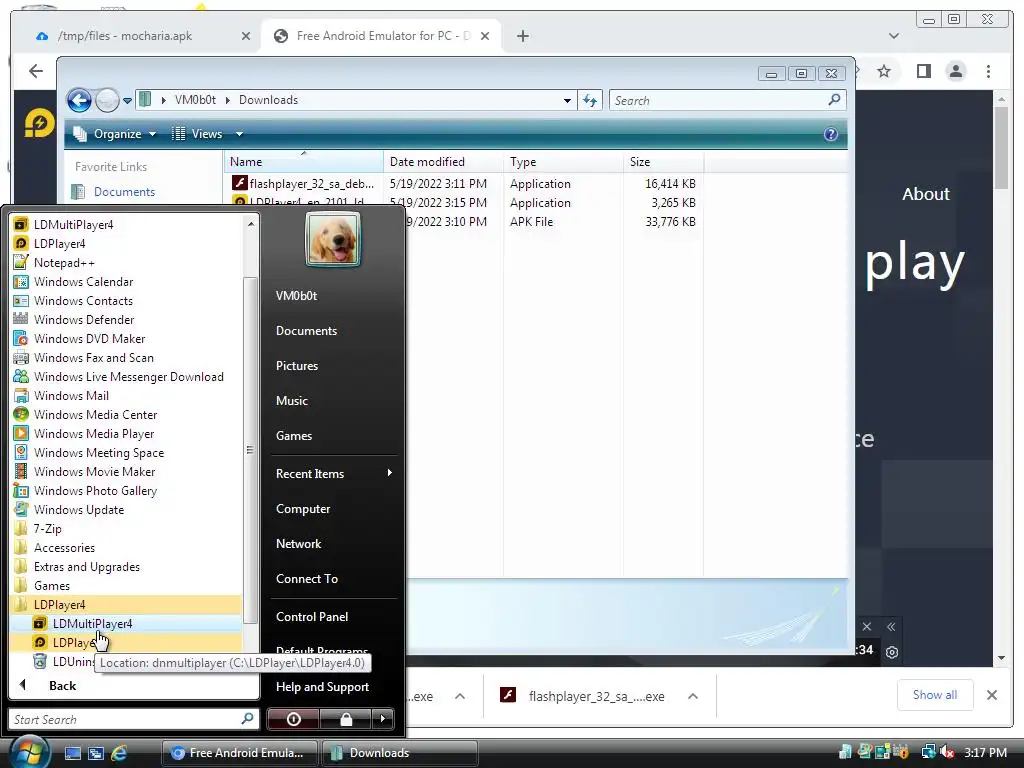Launch Windows Mail

[x=71, y=395]
